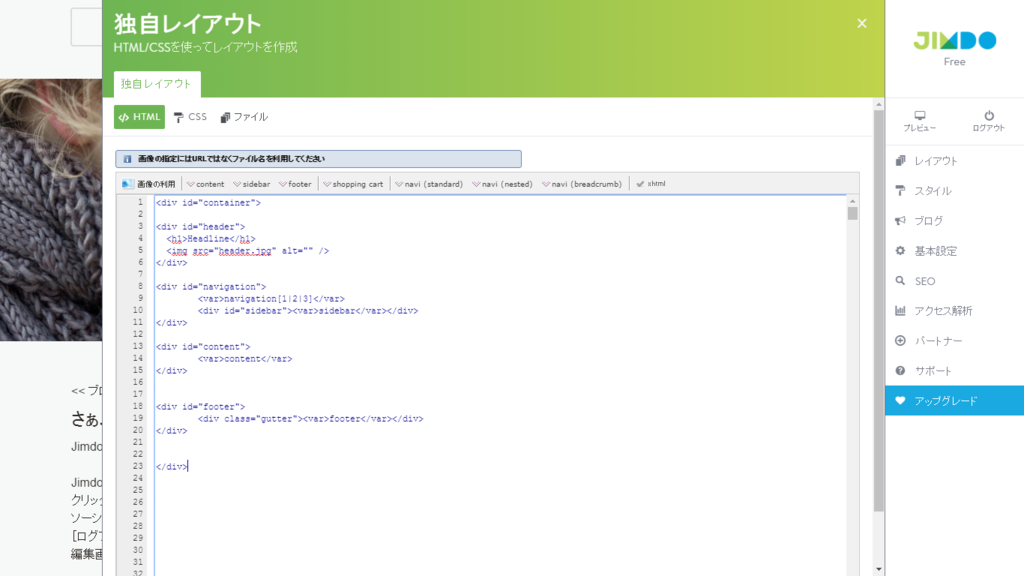This screenshot has width=1024, height=576.
Task: Click the <h1>Headline</h1> code line
Action: 211,239
